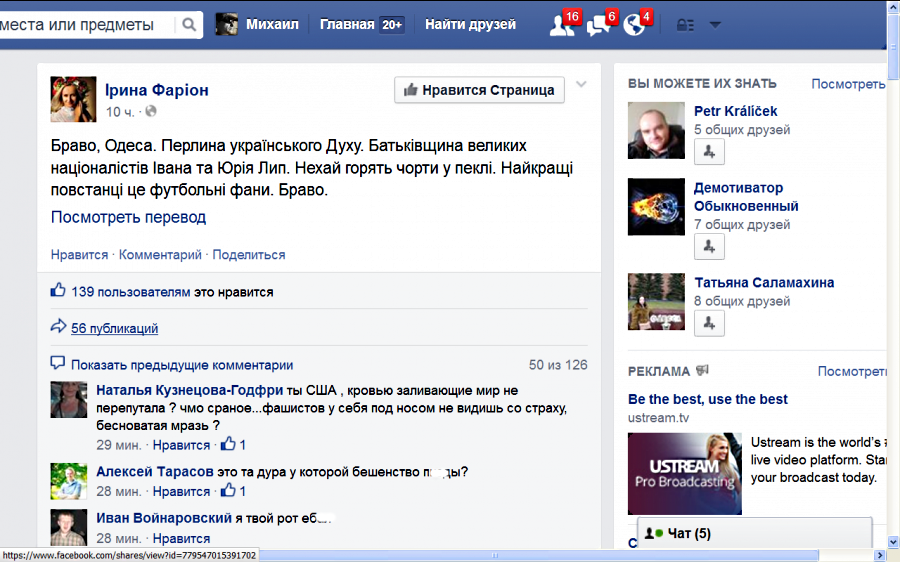Open messages icon with 6 badge
This screenshot has height=562, width=900.
pos(599,25)
